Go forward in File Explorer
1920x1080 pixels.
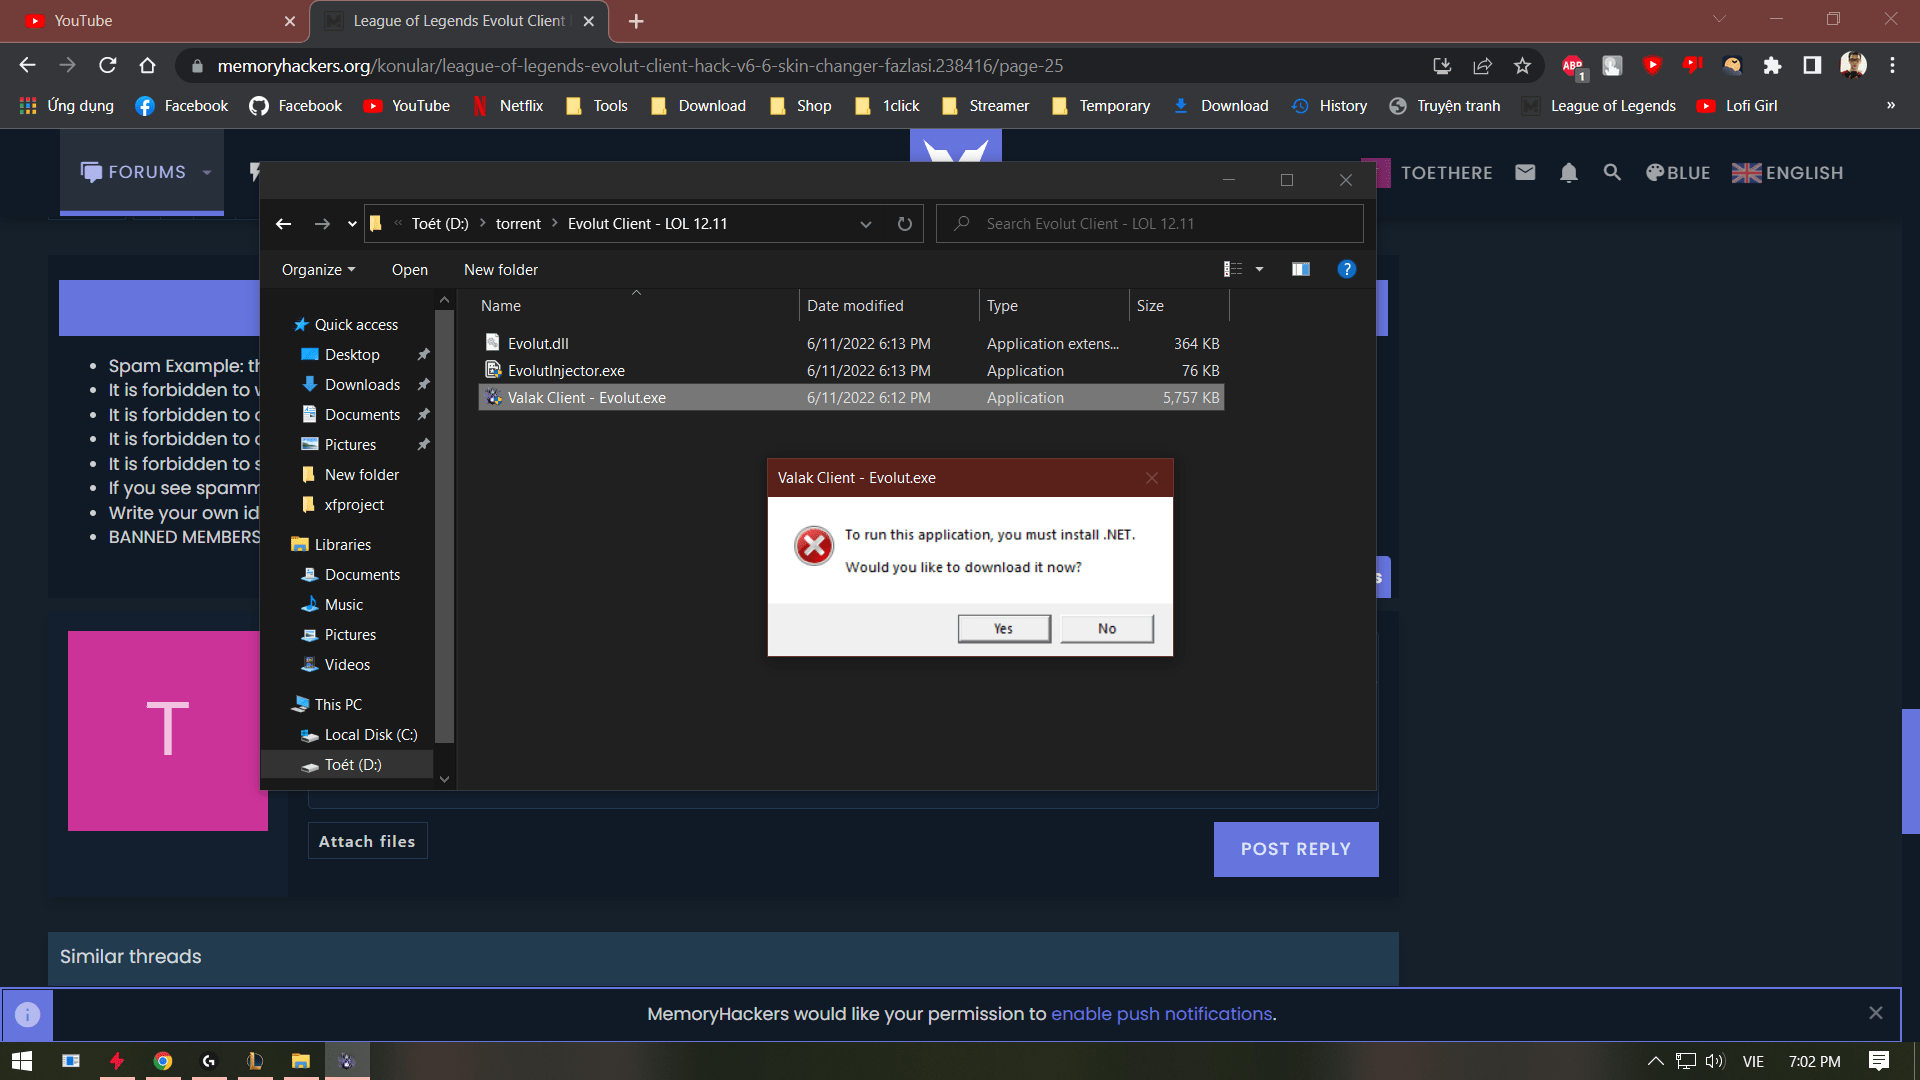click(322, 224)
